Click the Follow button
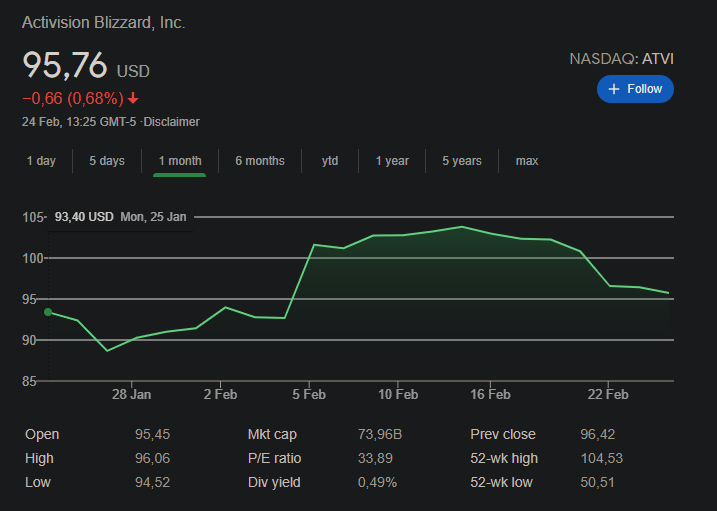This screenshot has width=717, height=511. tap(635, 89)
